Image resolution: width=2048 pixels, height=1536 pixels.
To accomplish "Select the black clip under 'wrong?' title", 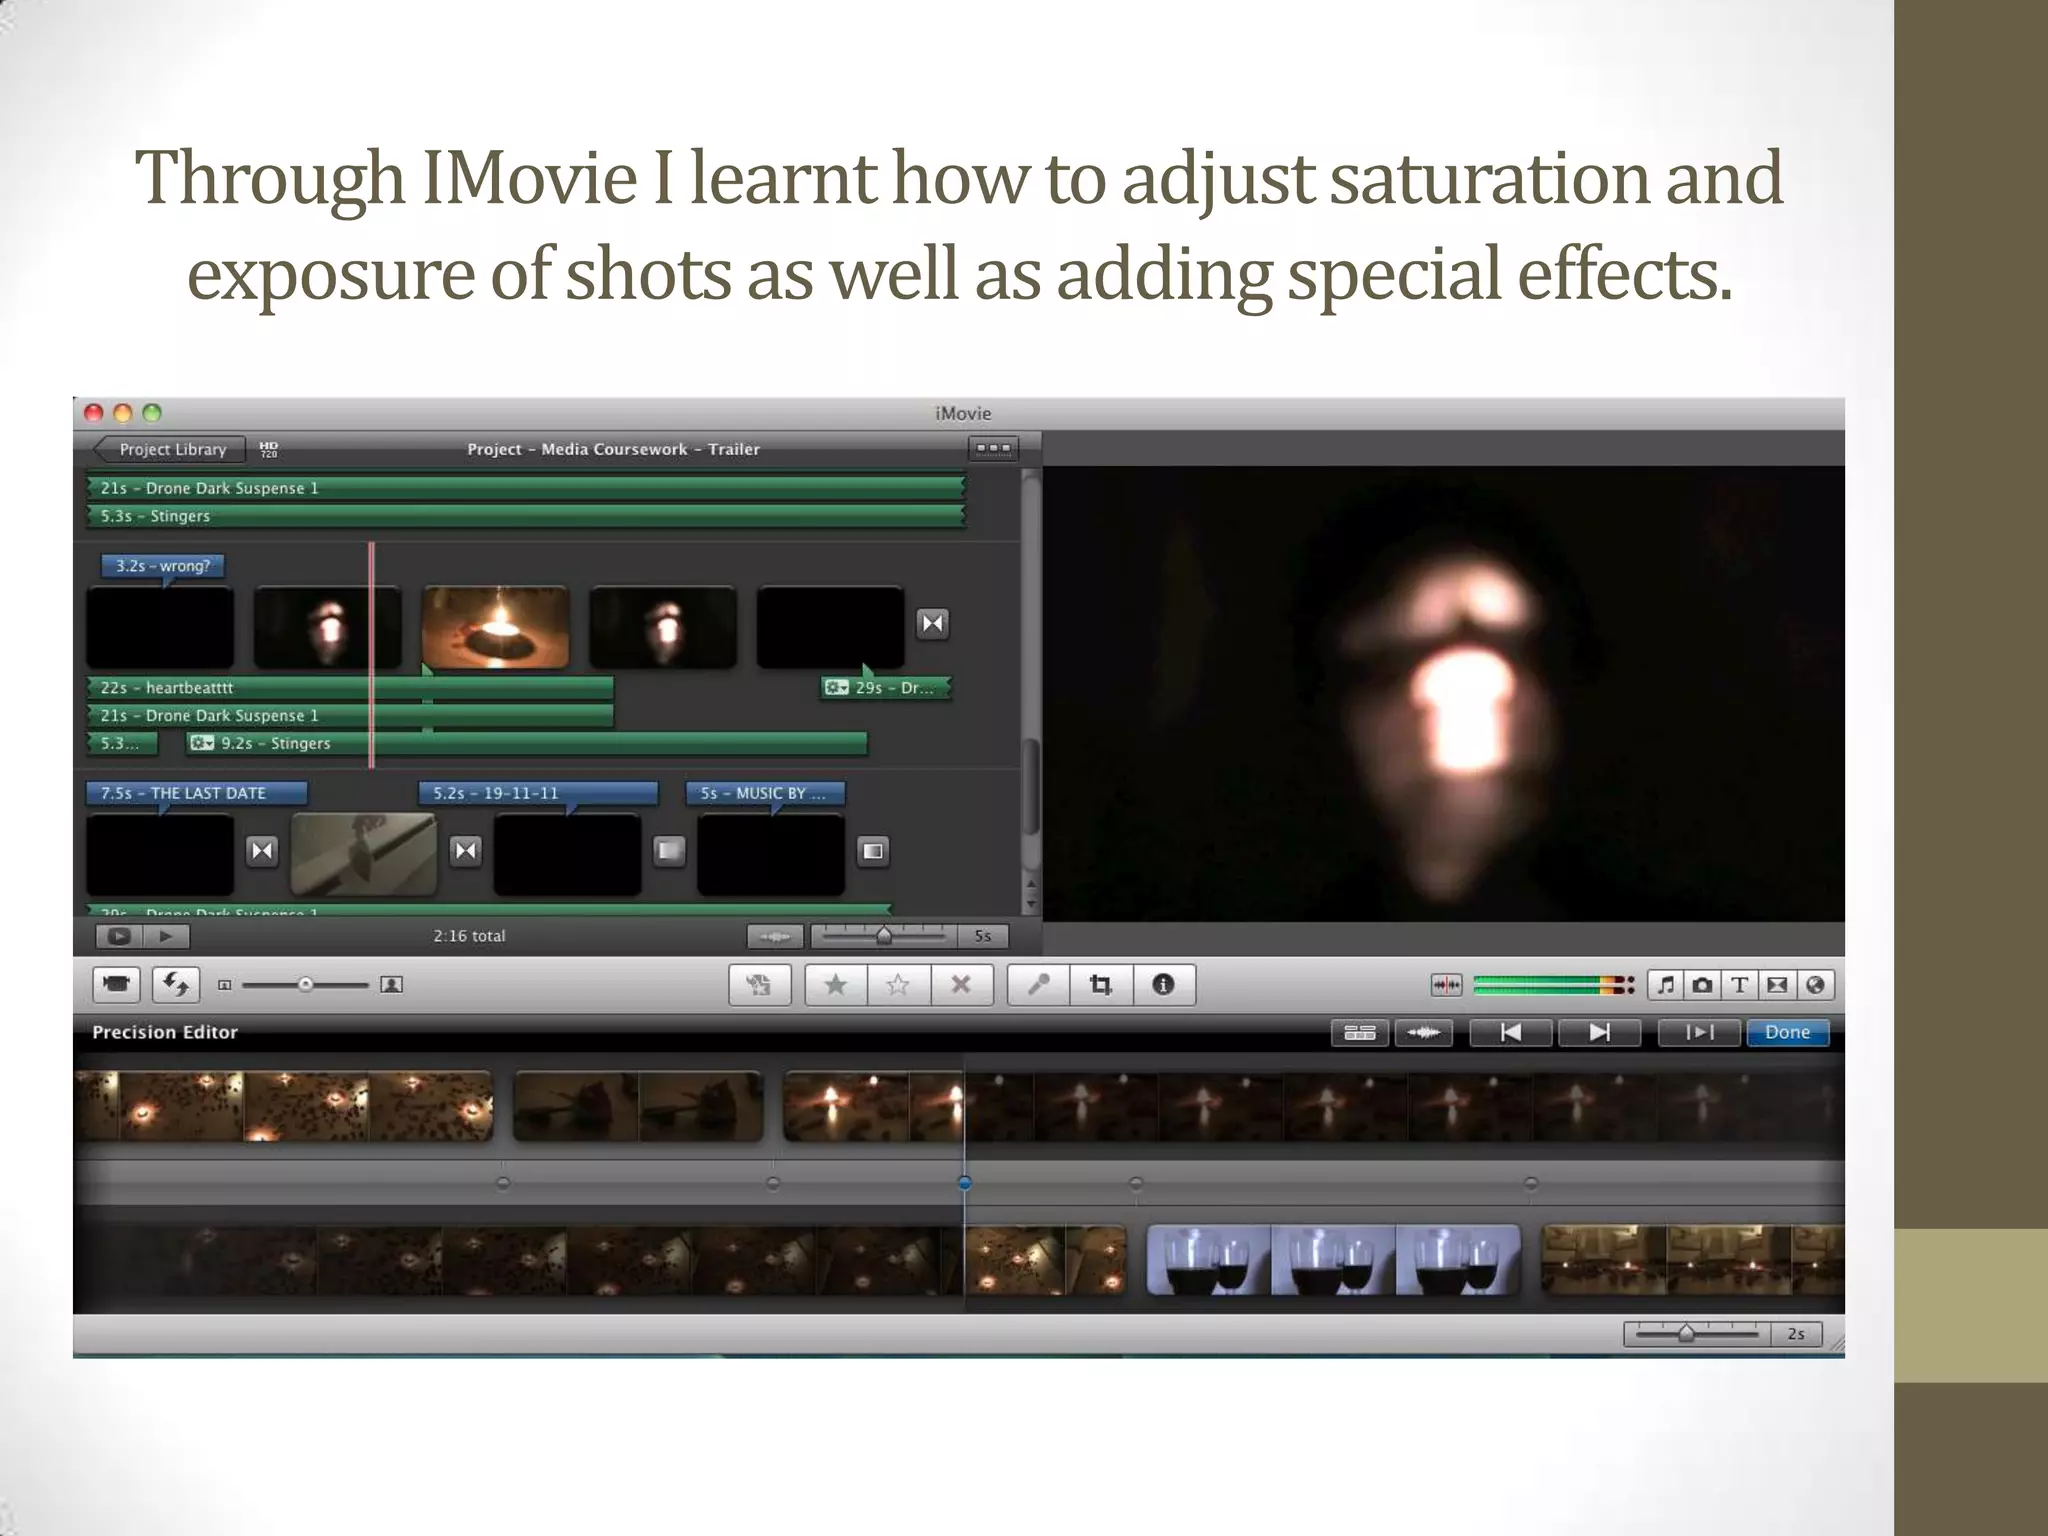I will (160, 627).
